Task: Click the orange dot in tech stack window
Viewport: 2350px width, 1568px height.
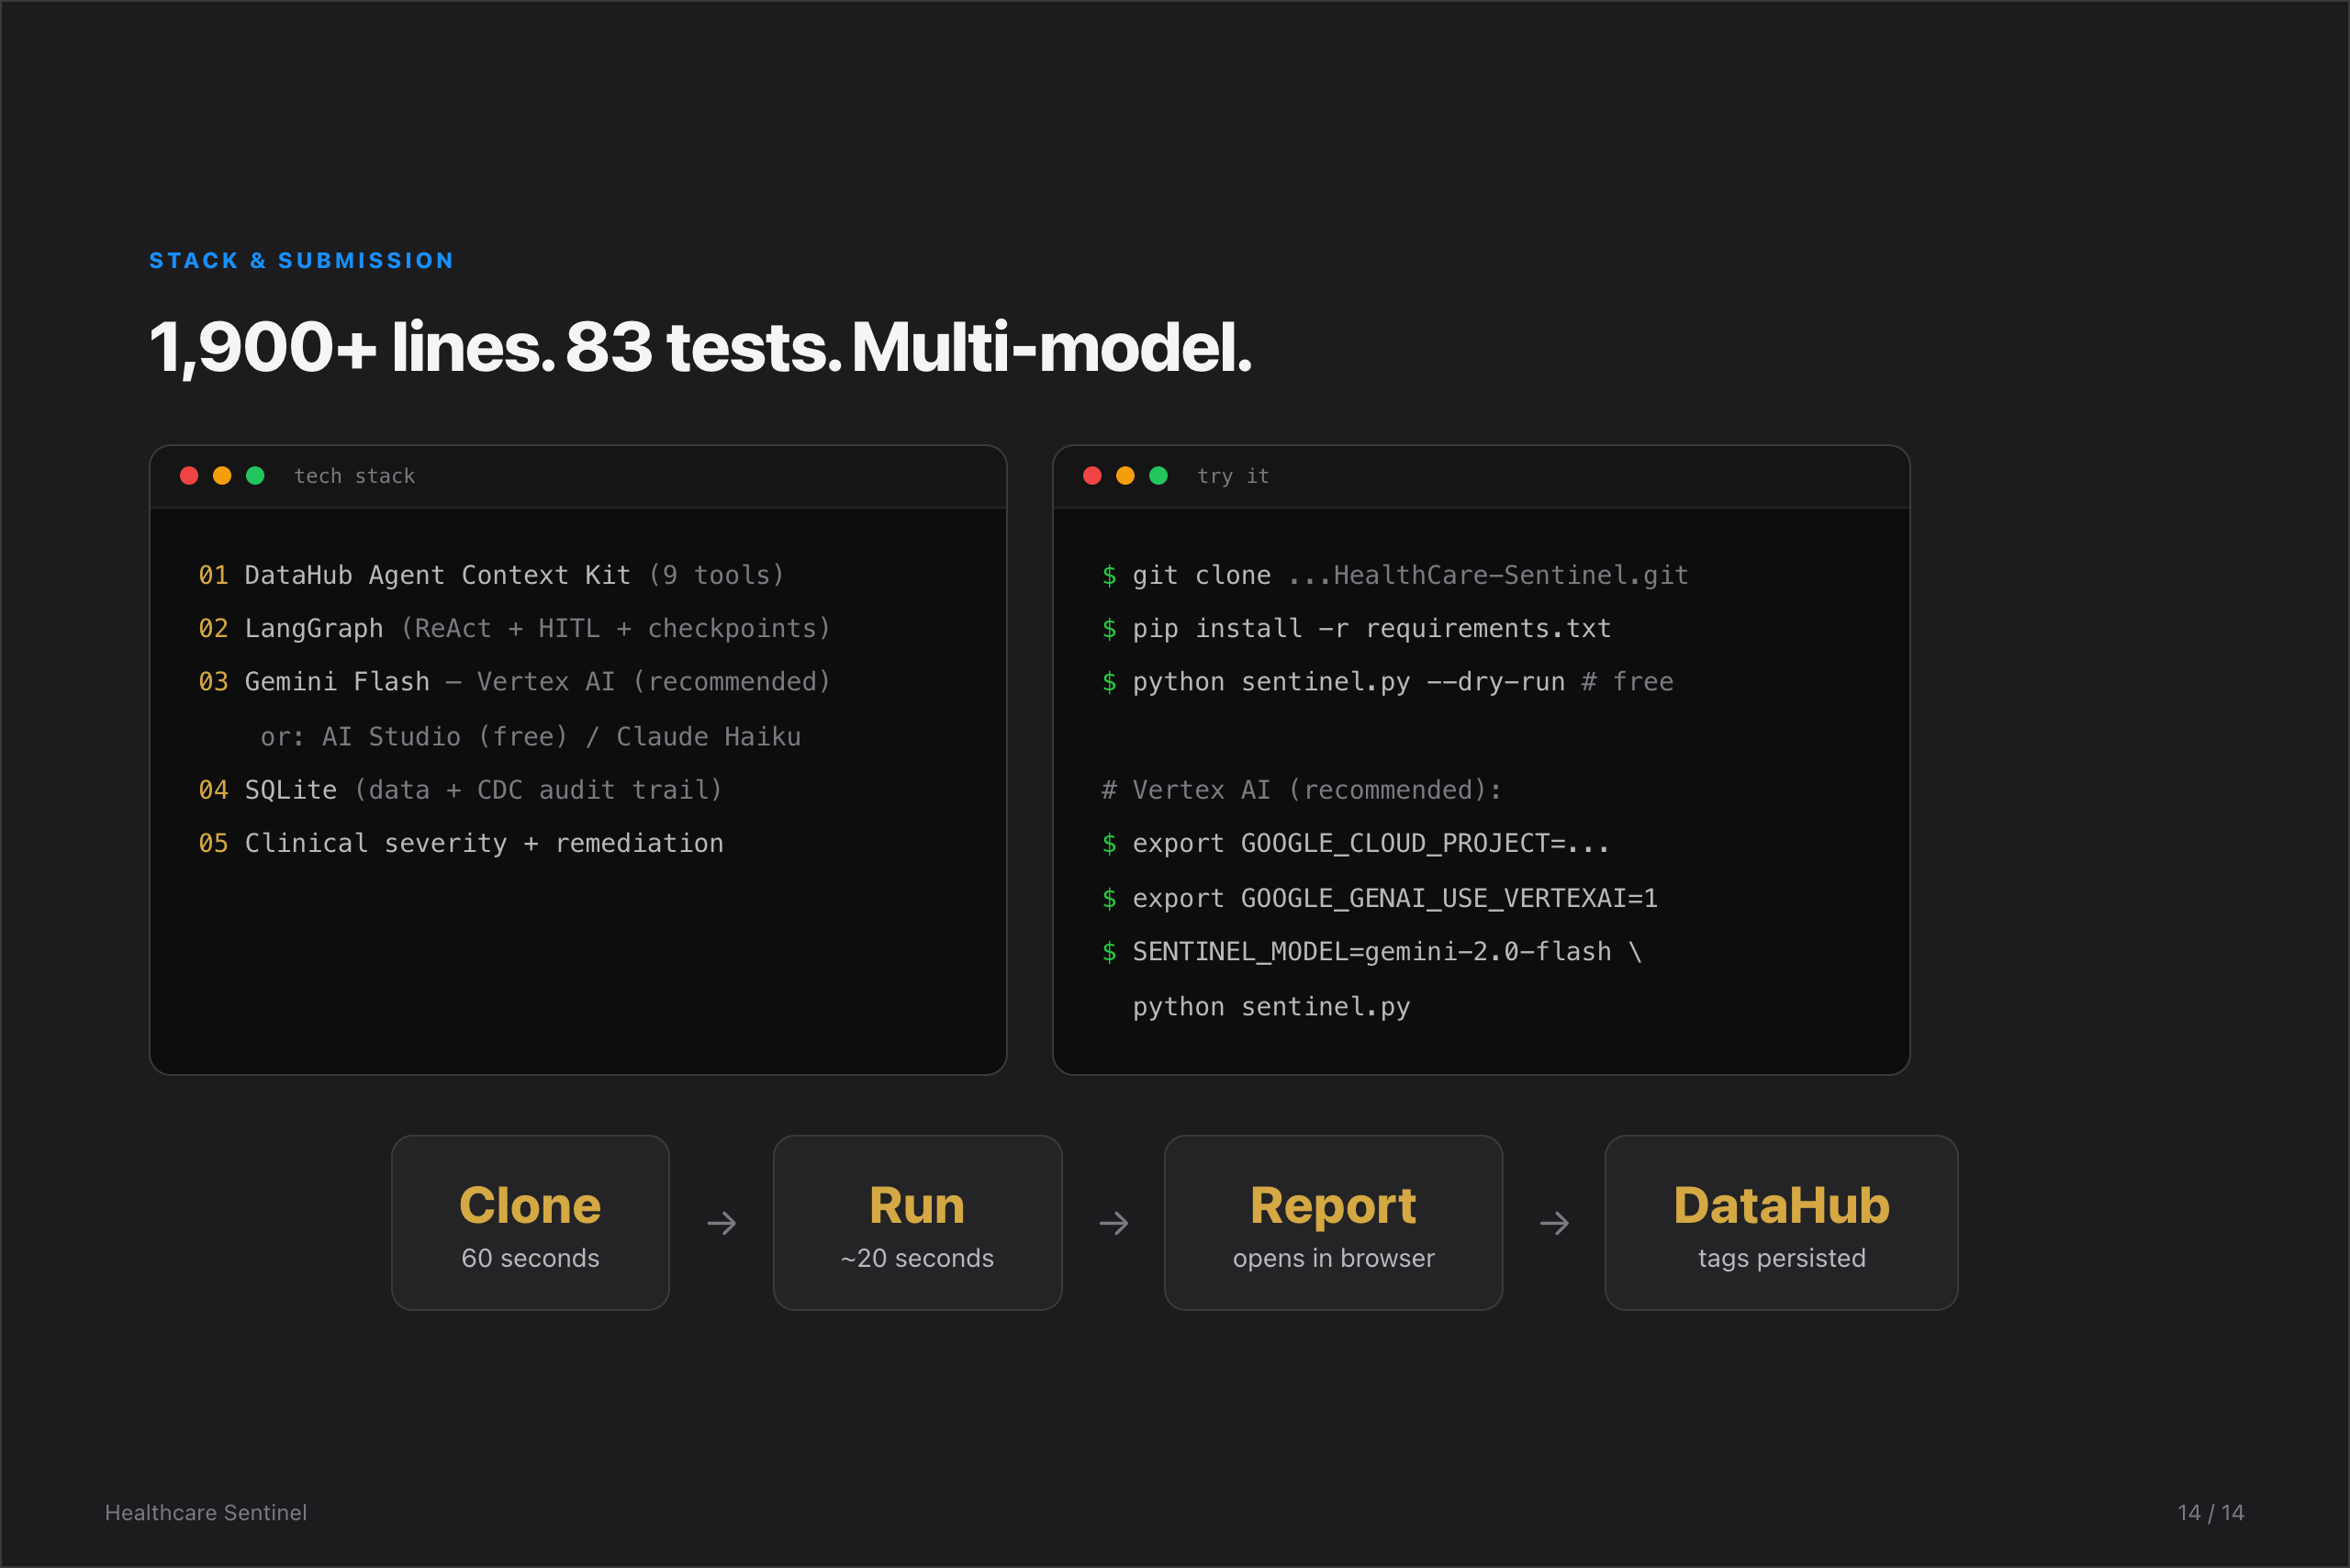Action: [x=222, y=476]
